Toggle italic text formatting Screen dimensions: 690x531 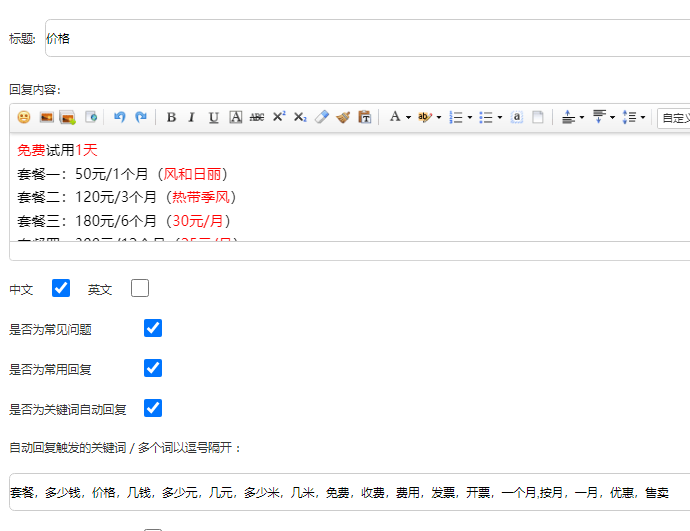(192, 118)
